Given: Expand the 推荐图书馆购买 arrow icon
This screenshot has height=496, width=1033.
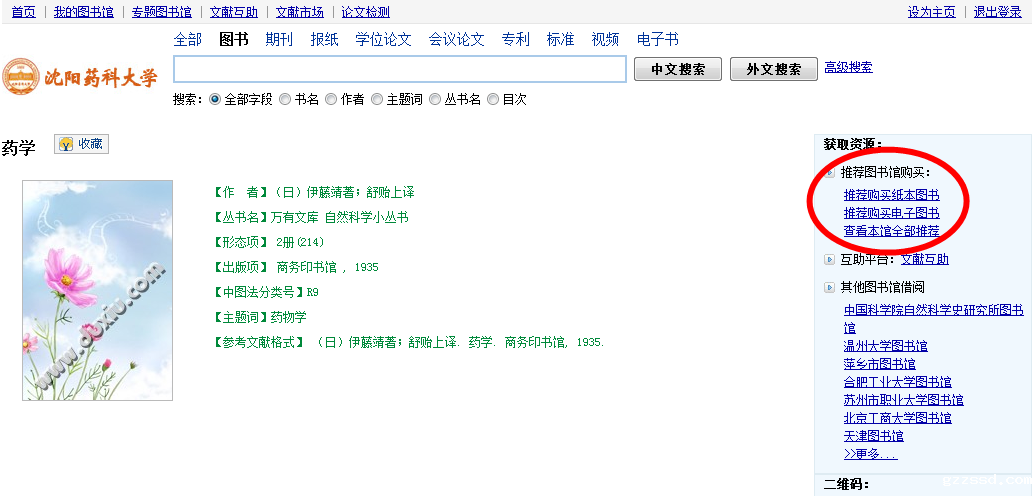Looking at the screenshot, I should click(829, 173).
